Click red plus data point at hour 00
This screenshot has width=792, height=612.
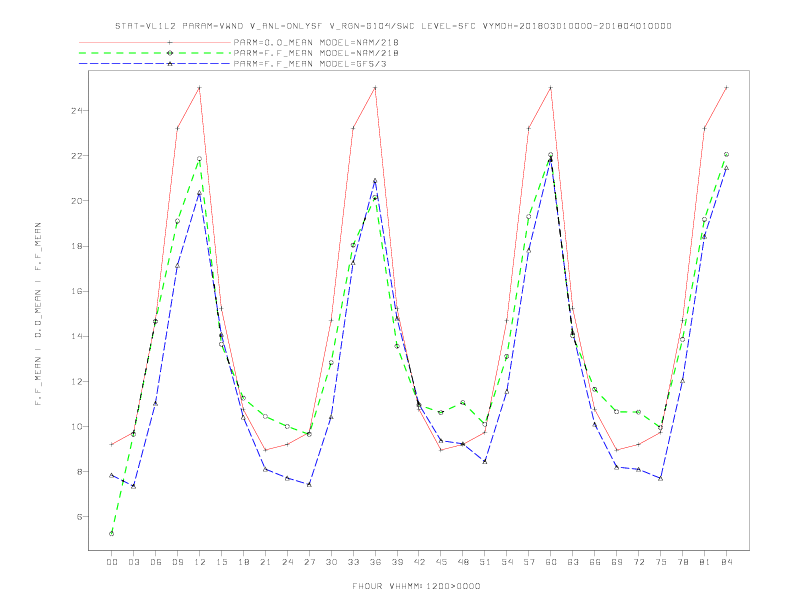pyautogui.click(x=112, y=444)
